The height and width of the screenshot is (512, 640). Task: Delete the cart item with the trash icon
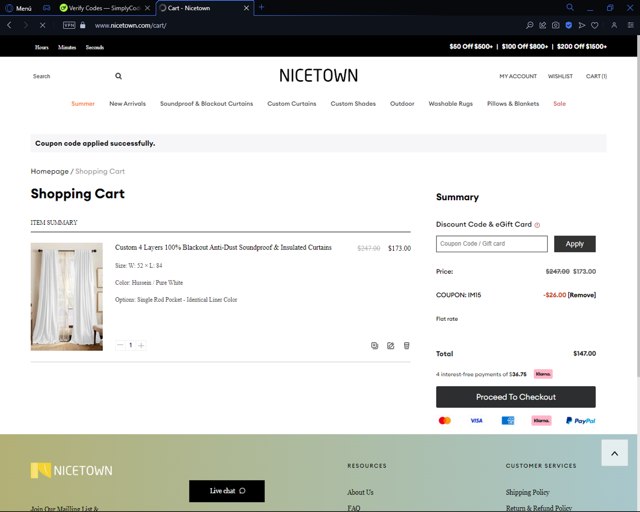point(407,345)
